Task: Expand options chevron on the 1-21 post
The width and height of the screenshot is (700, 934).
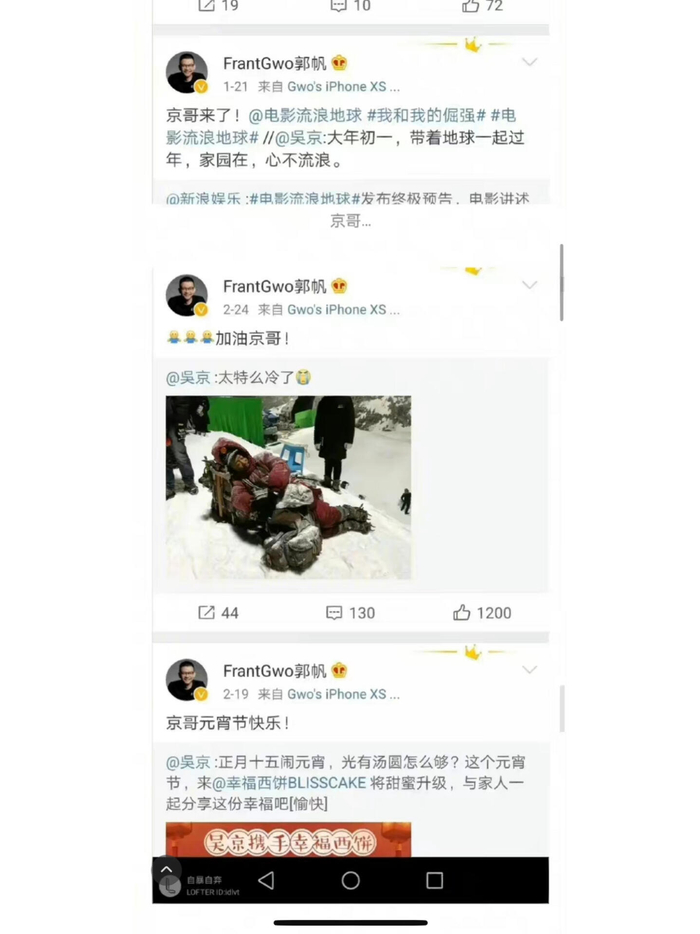Action: coord(530,62)
